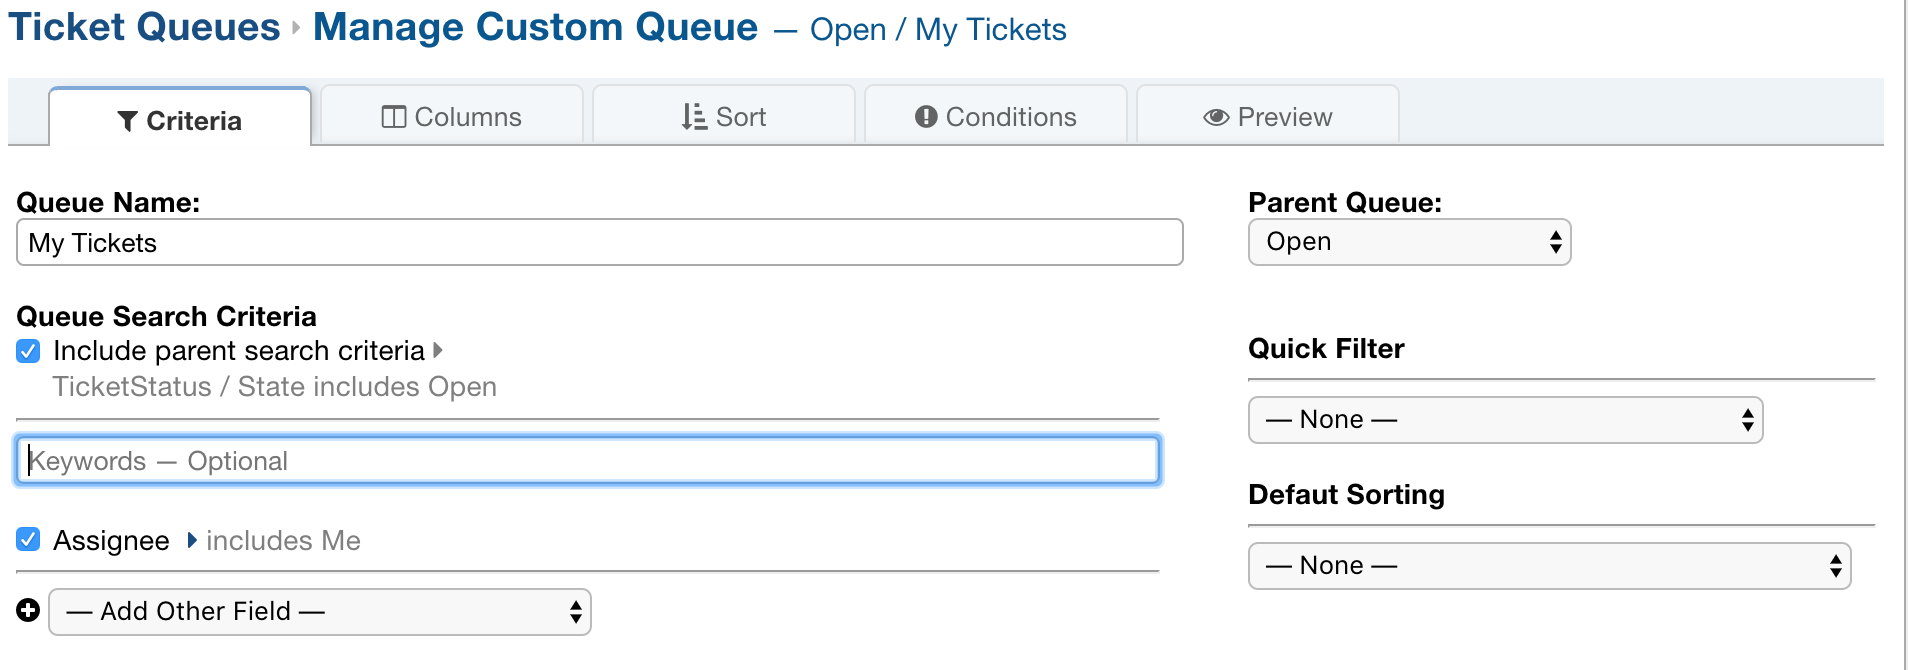Click the Queue Name text field
1908x670 pixels.
(598, 242)
